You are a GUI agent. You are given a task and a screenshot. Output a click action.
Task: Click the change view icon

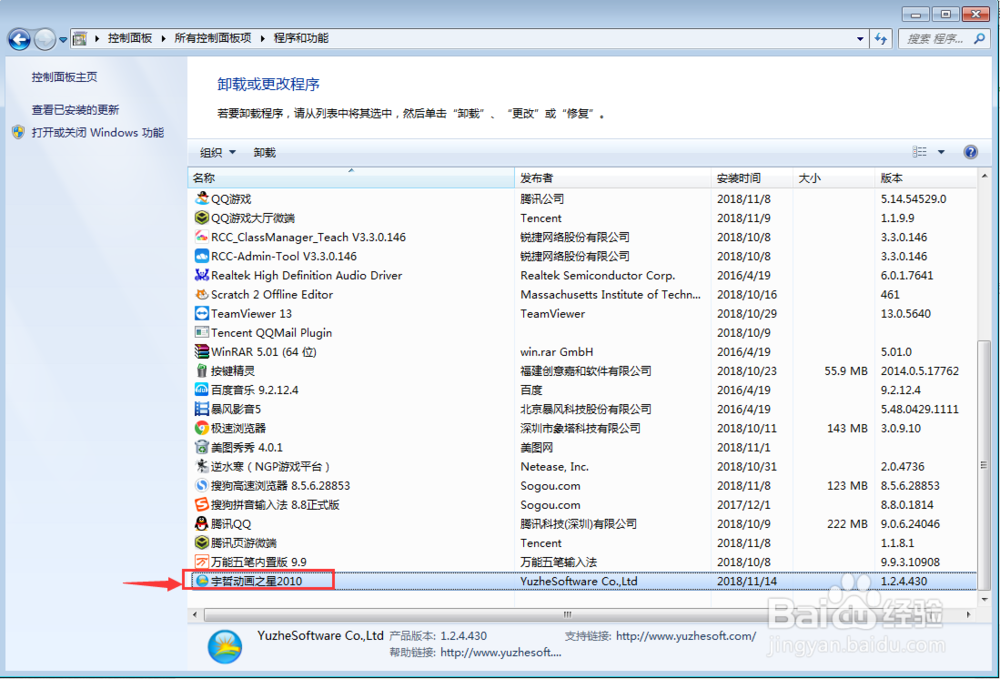[x=920, y=152]
